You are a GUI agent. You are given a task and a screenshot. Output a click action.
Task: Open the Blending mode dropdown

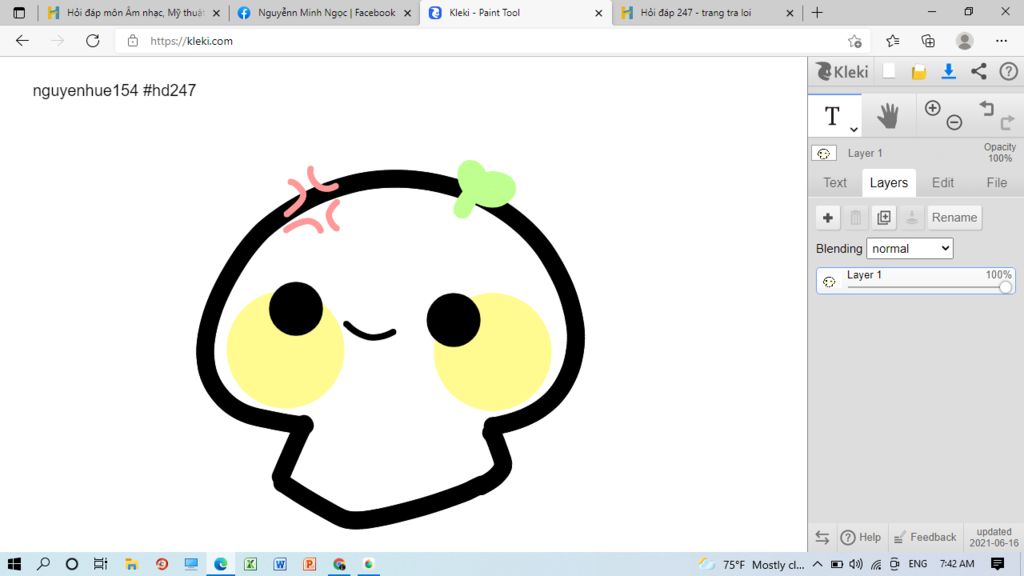tap(909, 248)
